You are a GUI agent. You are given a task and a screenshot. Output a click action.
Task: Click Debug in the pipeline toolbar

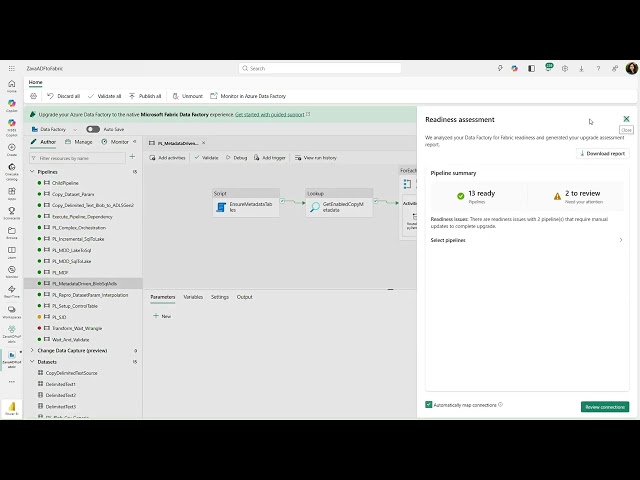[x=236, y=158]
